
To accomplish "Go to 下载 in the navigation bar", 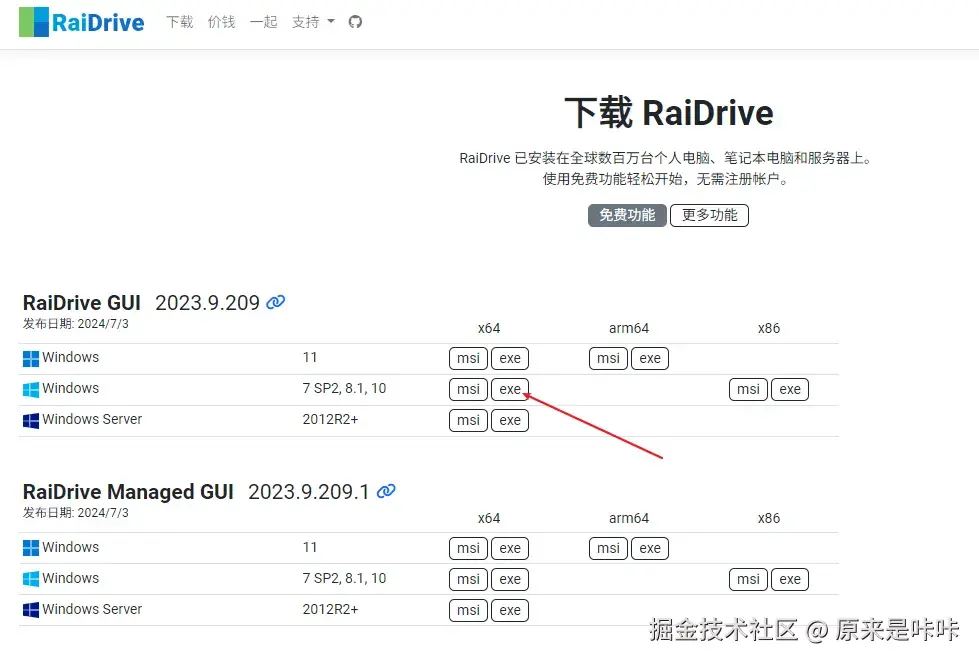I will pos(180,22).
